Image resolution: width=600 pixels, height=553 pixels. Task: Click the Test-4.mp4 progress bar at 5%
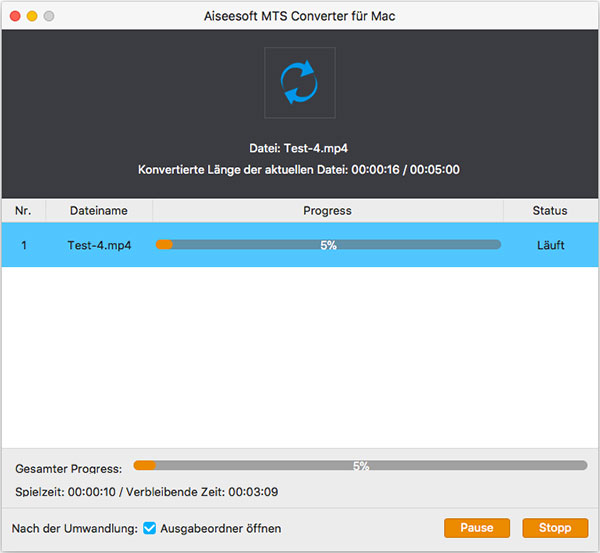328,245
